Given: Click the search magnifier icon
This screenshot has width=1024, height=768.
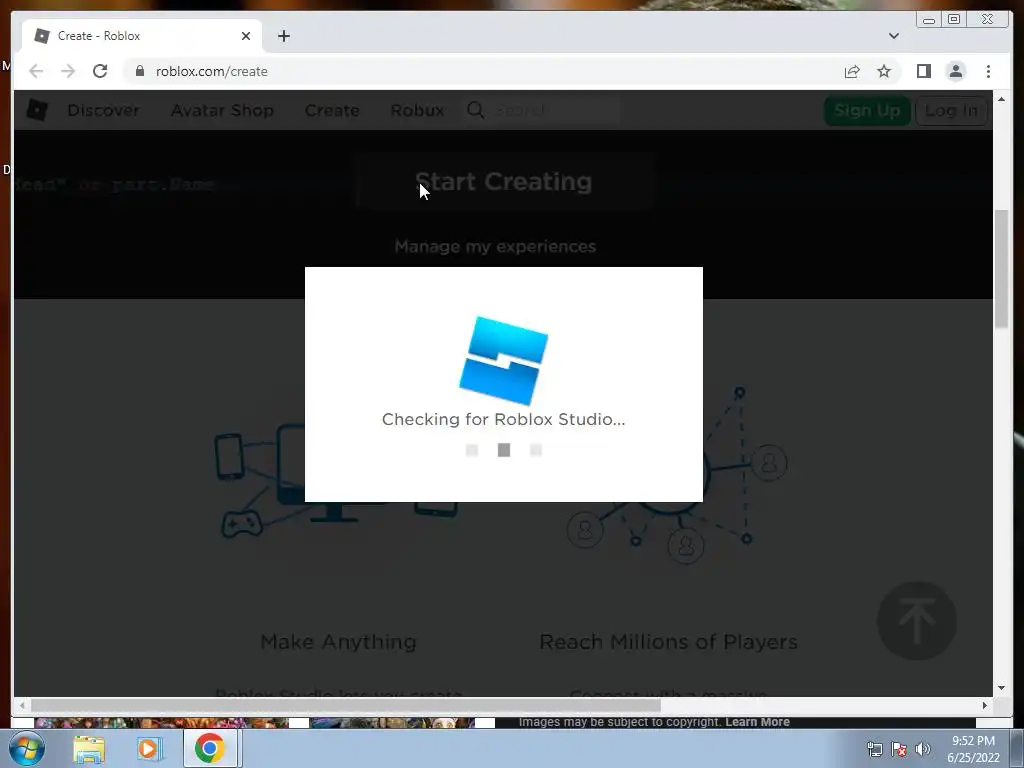Looking at the screenshot, I should coord(475,110).
